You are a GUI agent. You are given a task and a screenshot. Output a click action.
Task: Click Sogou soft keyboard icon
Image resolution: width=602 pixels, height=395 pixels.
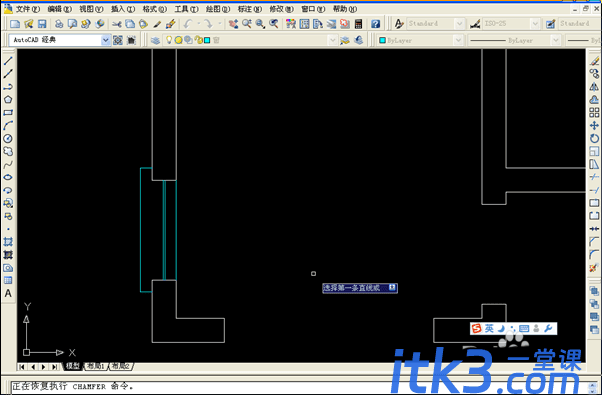tap(524, 329)
